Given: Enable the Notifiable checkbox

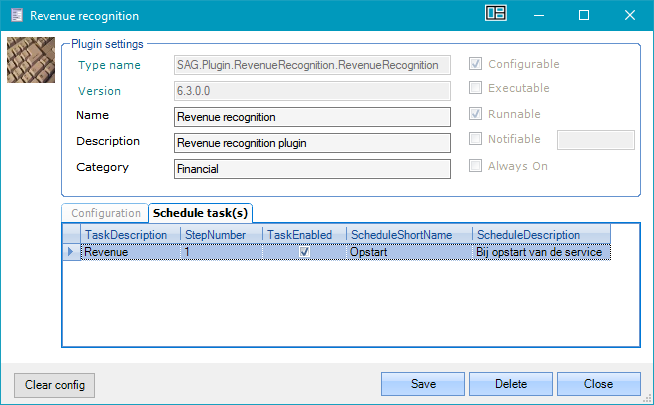Looking at the screenshot, I should pyautogui.click(x=477, y=140).
